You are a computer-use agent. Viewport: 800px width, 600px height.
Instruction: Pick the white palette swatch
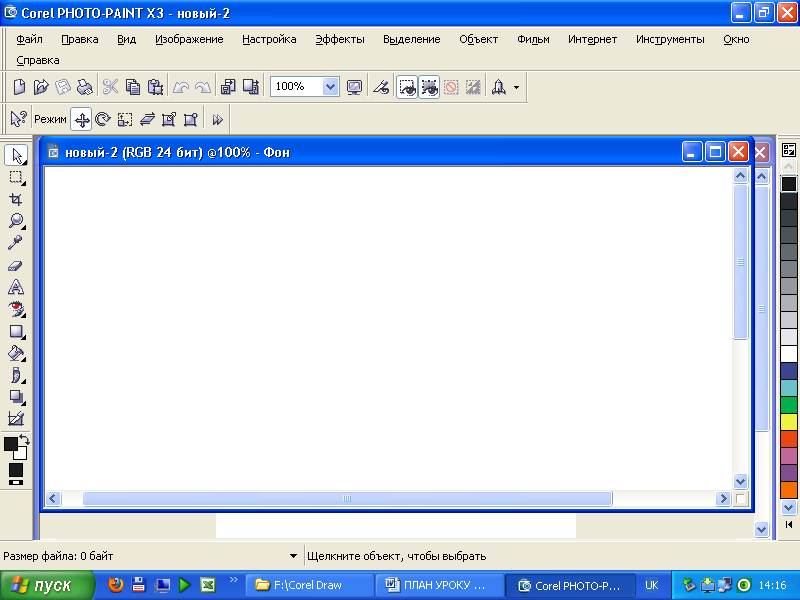pyautogui.click(x=789, y=354)
